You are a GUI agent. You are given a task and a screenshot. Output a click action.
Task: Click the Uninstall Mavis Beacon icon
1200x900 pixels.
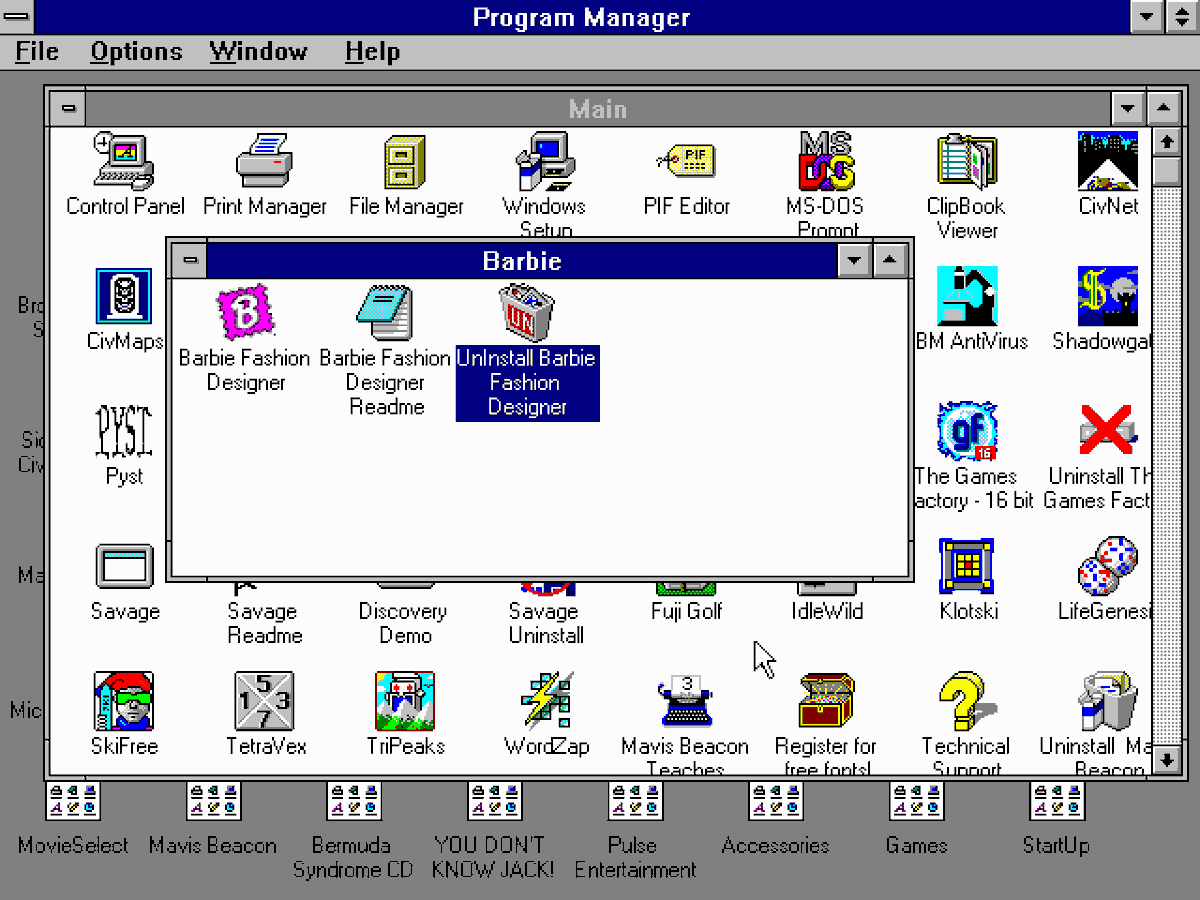coord(1108,701)
